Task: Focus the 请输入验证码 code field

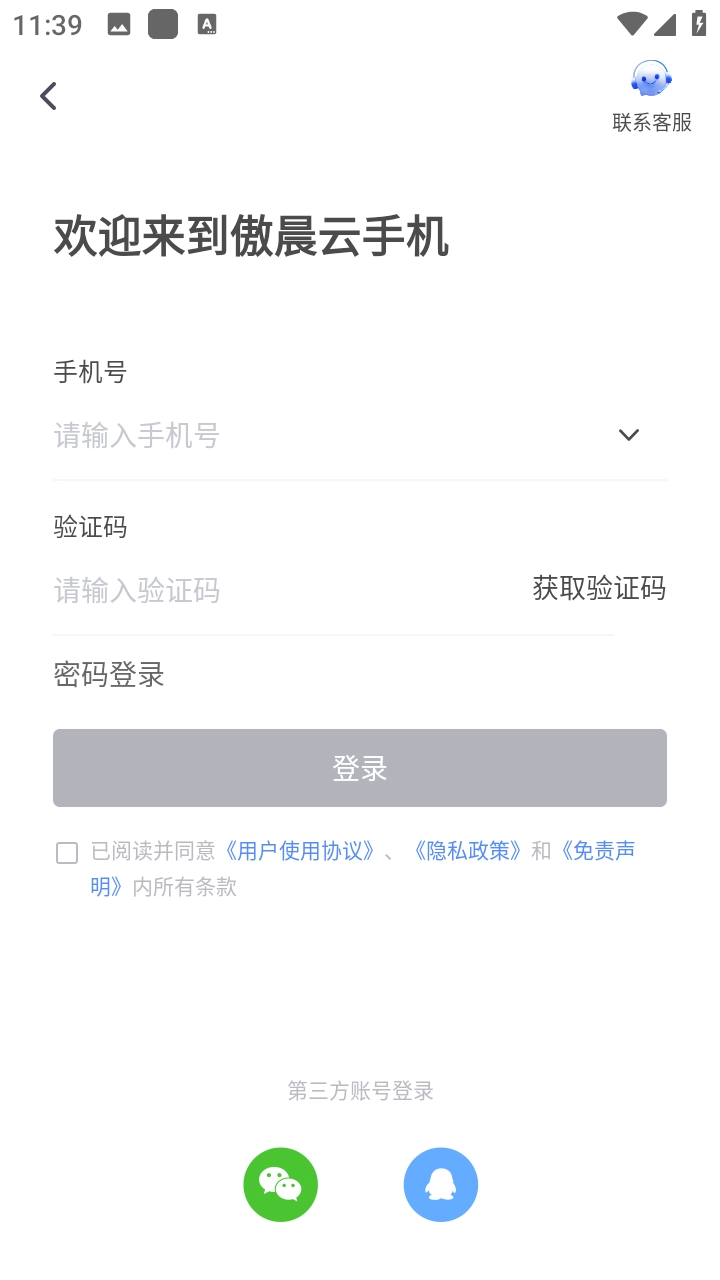Action: click(x=280, y=590)
